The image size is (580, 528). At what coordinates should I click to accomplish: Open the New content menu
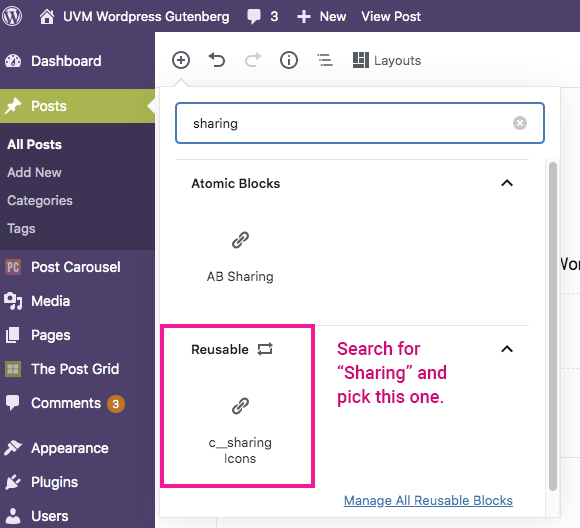click(321, 16)
